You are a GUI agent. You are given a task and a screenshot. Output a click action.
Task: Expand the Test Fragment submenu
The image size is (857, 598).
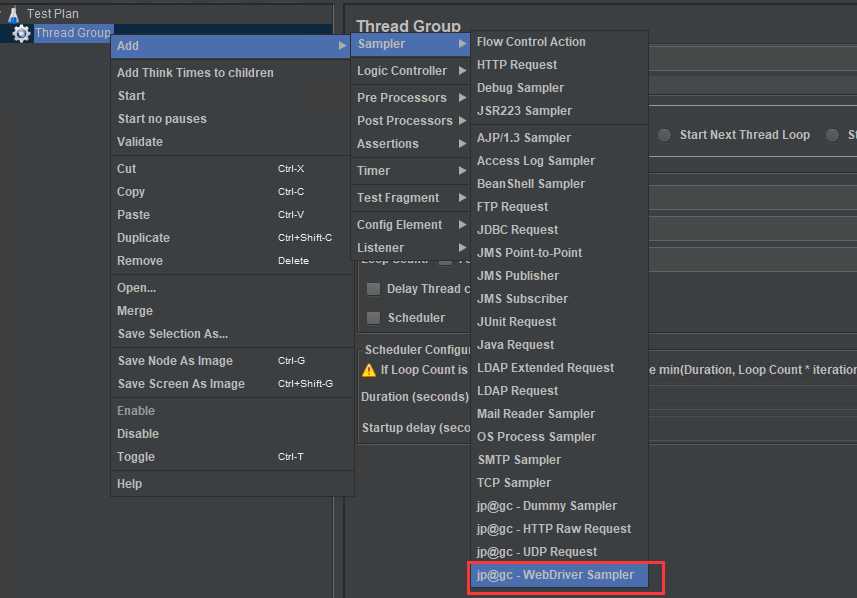pyautogui.click(x=410, y=197)
